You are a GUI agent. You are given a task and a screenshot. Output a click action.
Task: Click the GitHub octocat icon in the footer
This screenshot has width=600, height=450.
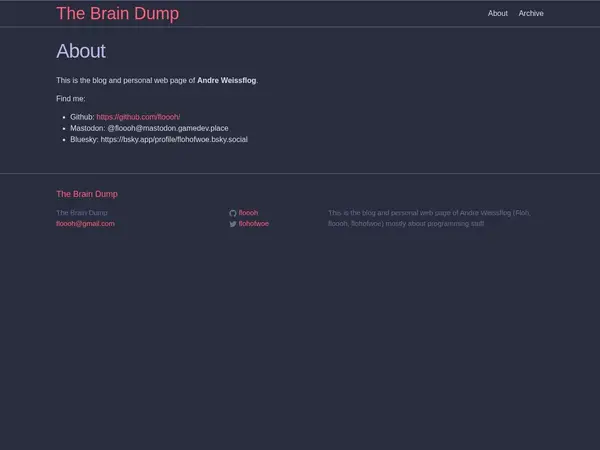click(233, 213)
